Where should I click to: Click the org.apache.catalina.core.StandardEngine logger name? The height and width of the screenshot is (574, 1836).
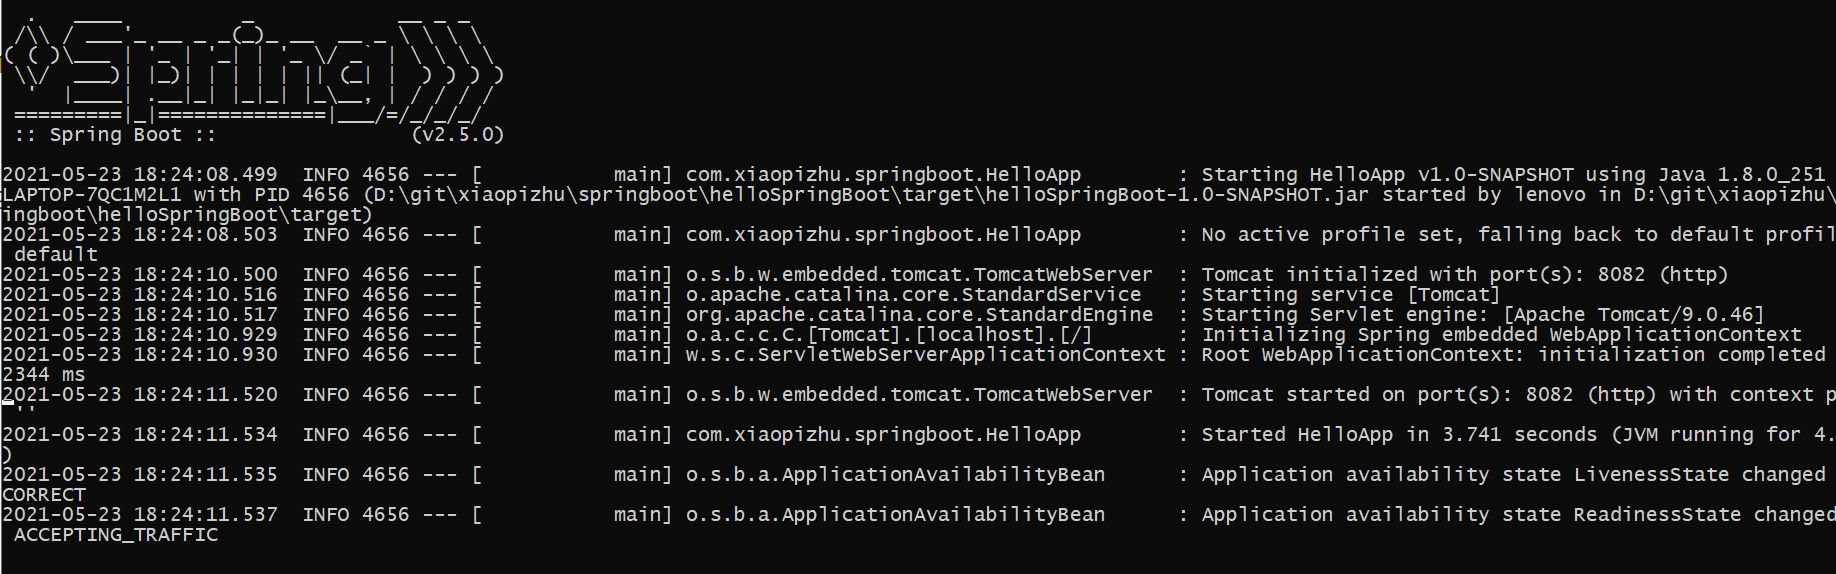click(x=919, y=315)
